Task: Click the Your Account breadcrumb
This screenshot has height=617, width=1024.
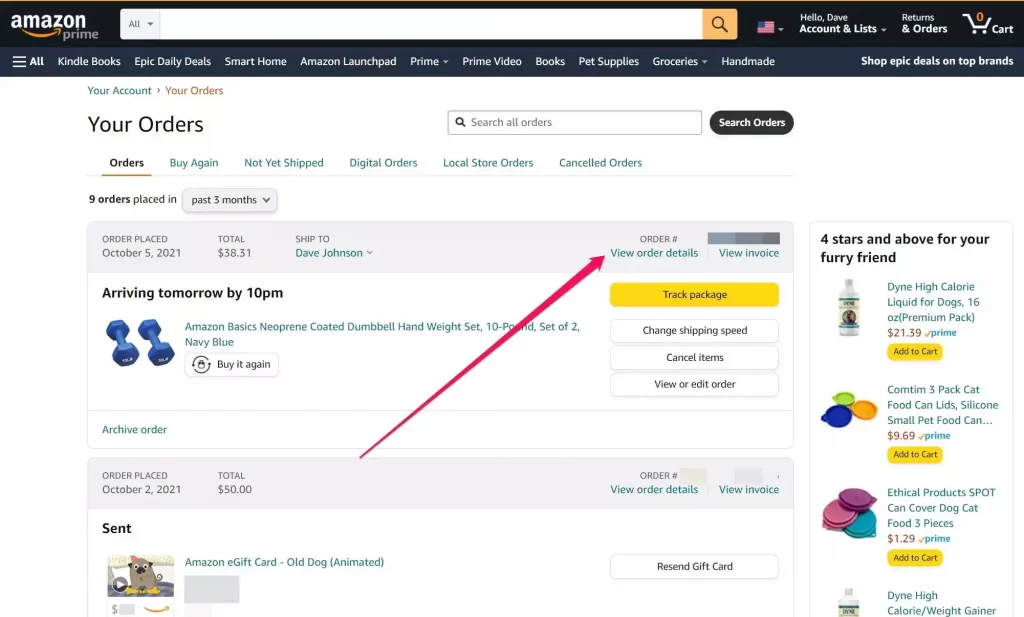Action: point(120,90)
